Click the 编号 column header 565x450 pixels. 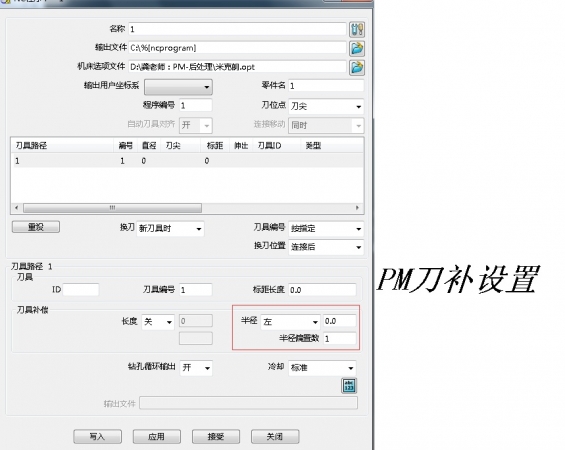125,146
